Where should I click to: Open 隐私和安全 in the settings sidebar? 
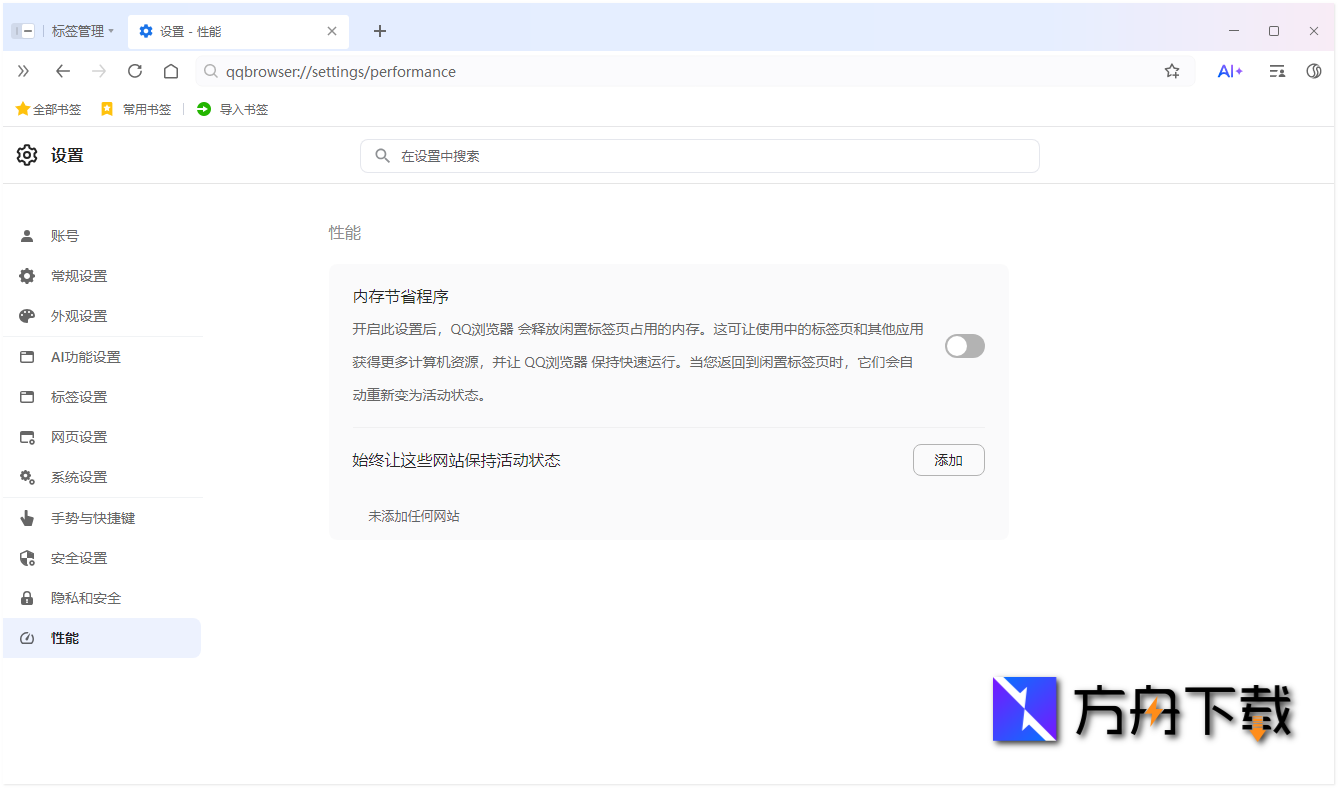click(x=85, y=597)
